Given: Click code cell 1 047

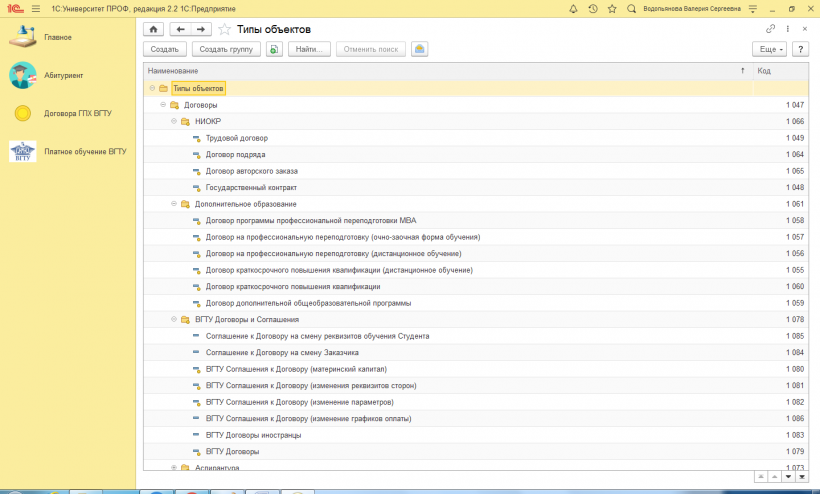Looking at the screenshot, I should (781, 105).
